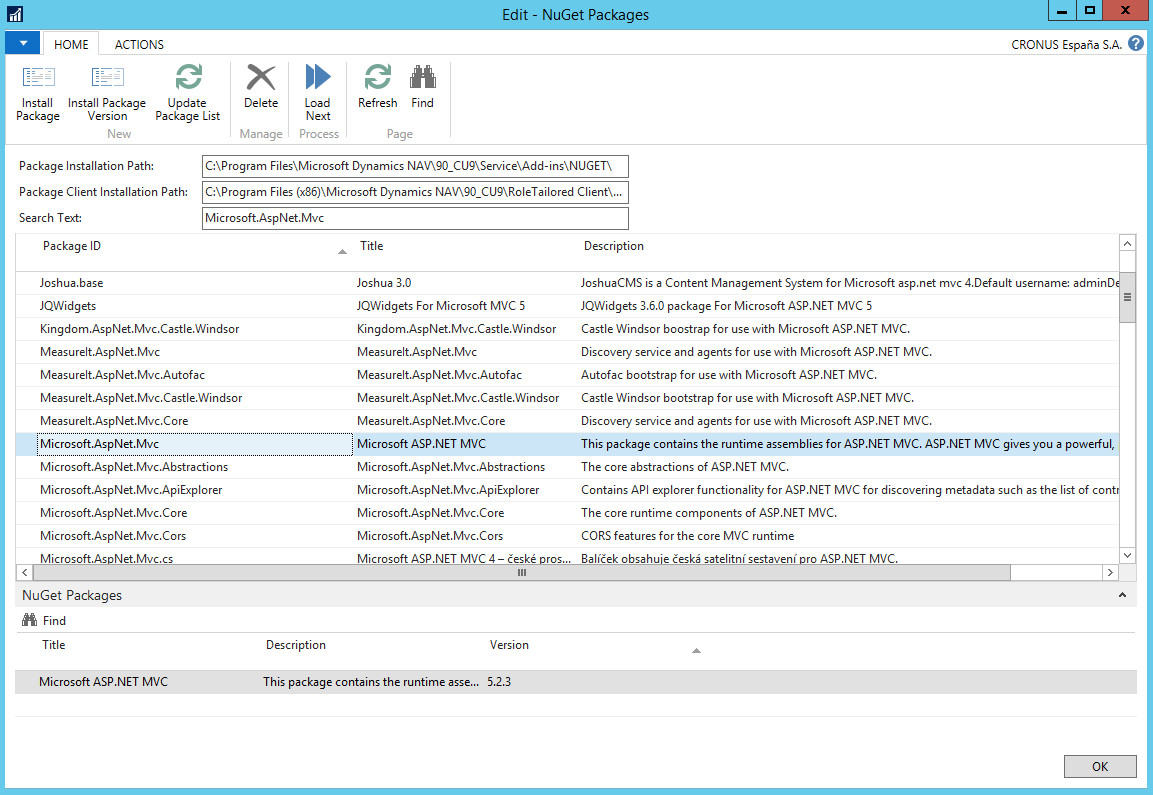Click the vertical scrollbar thumb

pos(1127,297)
